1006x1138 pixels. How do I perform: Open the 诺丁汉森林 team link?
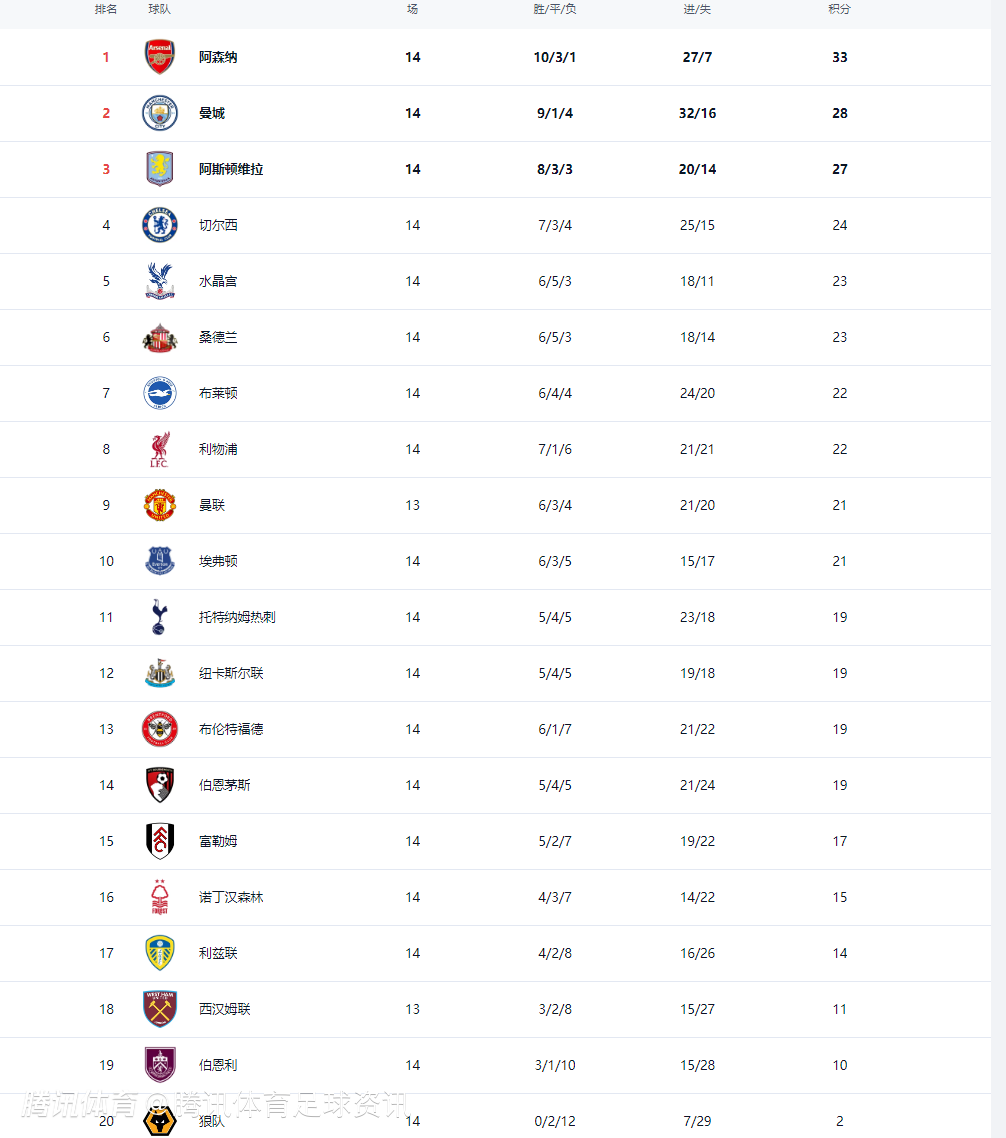231,897
